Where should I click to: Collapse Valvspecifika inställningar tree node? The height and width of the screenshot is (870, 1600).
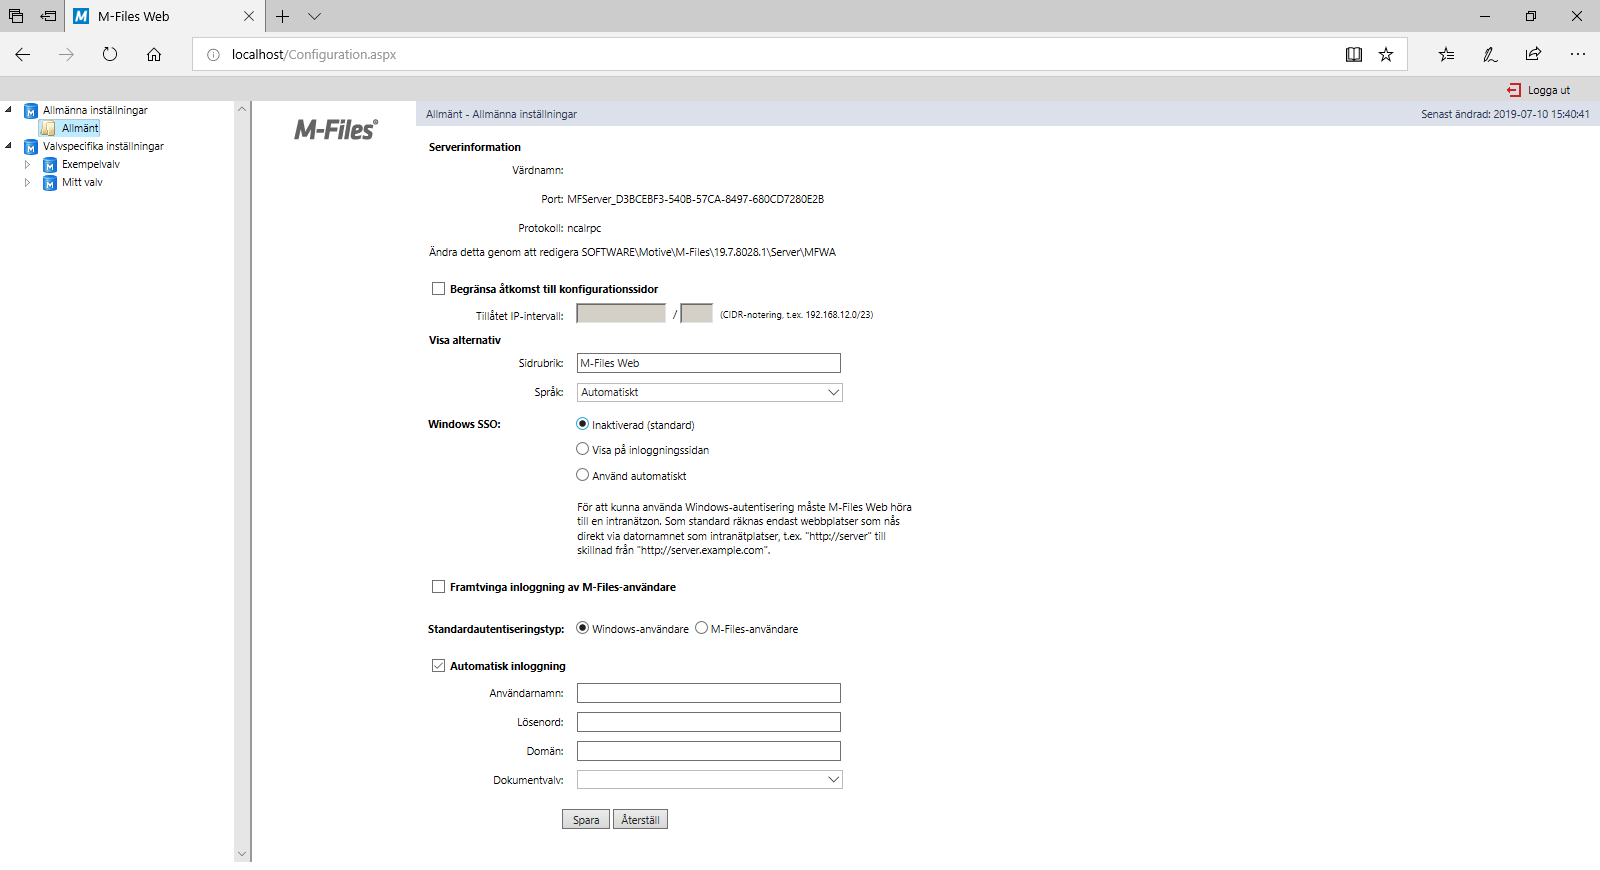pyautogui.click(x=9, y=146)
